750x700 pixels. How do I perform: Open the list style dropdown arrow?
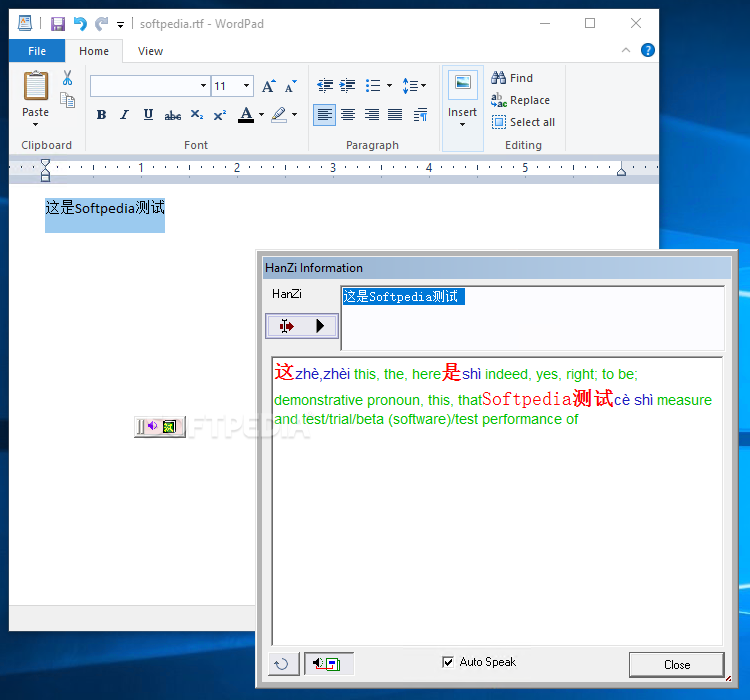click(x=389, y=86)
